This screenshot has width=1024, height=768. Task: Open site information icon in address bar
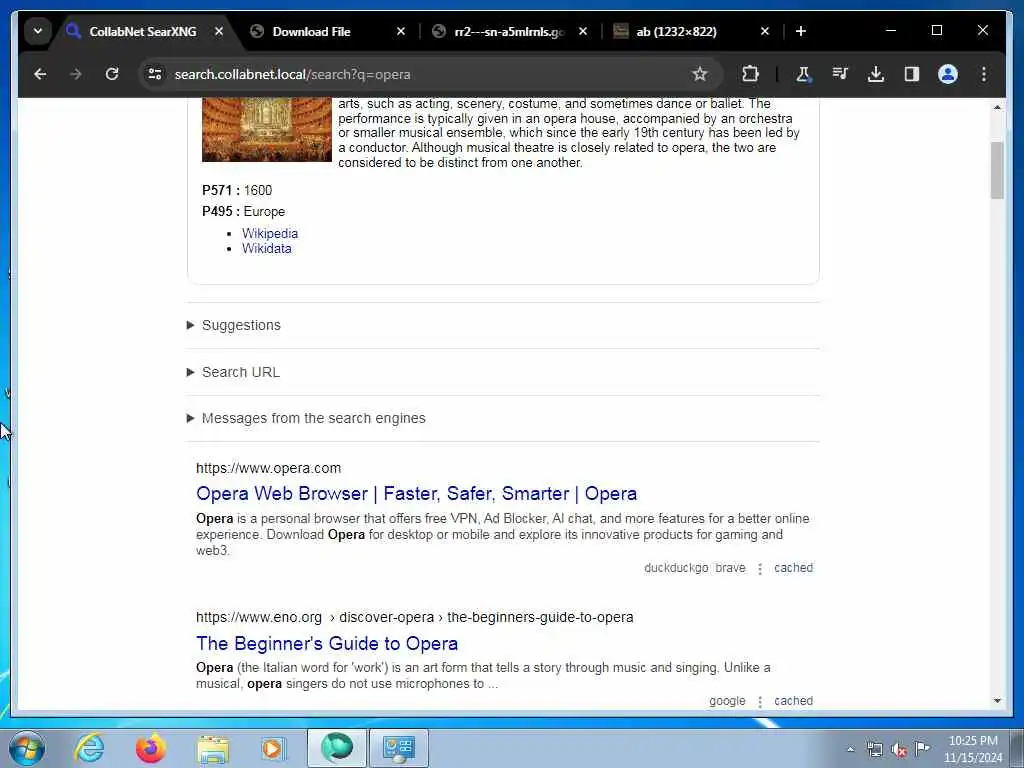[155, 74]
